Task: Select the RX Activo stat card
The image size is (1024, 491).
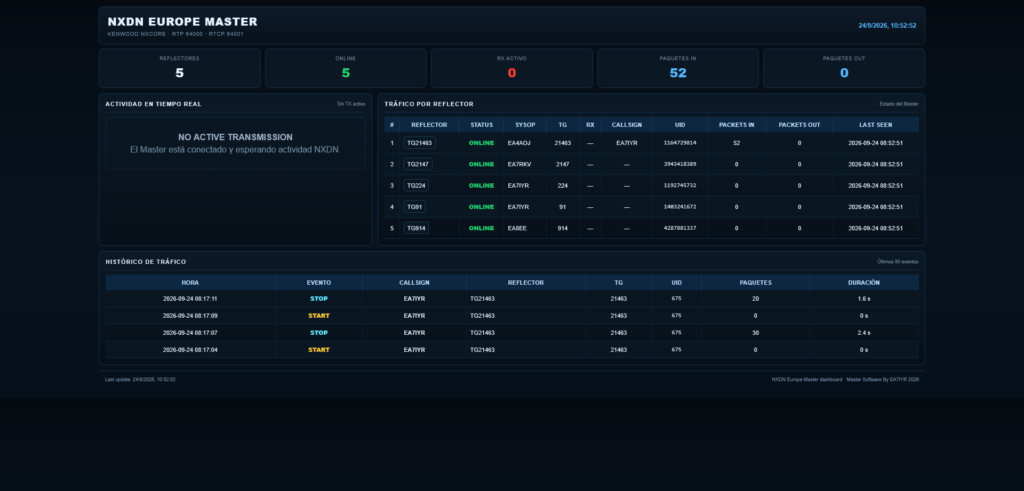Action: click(512, 68)
